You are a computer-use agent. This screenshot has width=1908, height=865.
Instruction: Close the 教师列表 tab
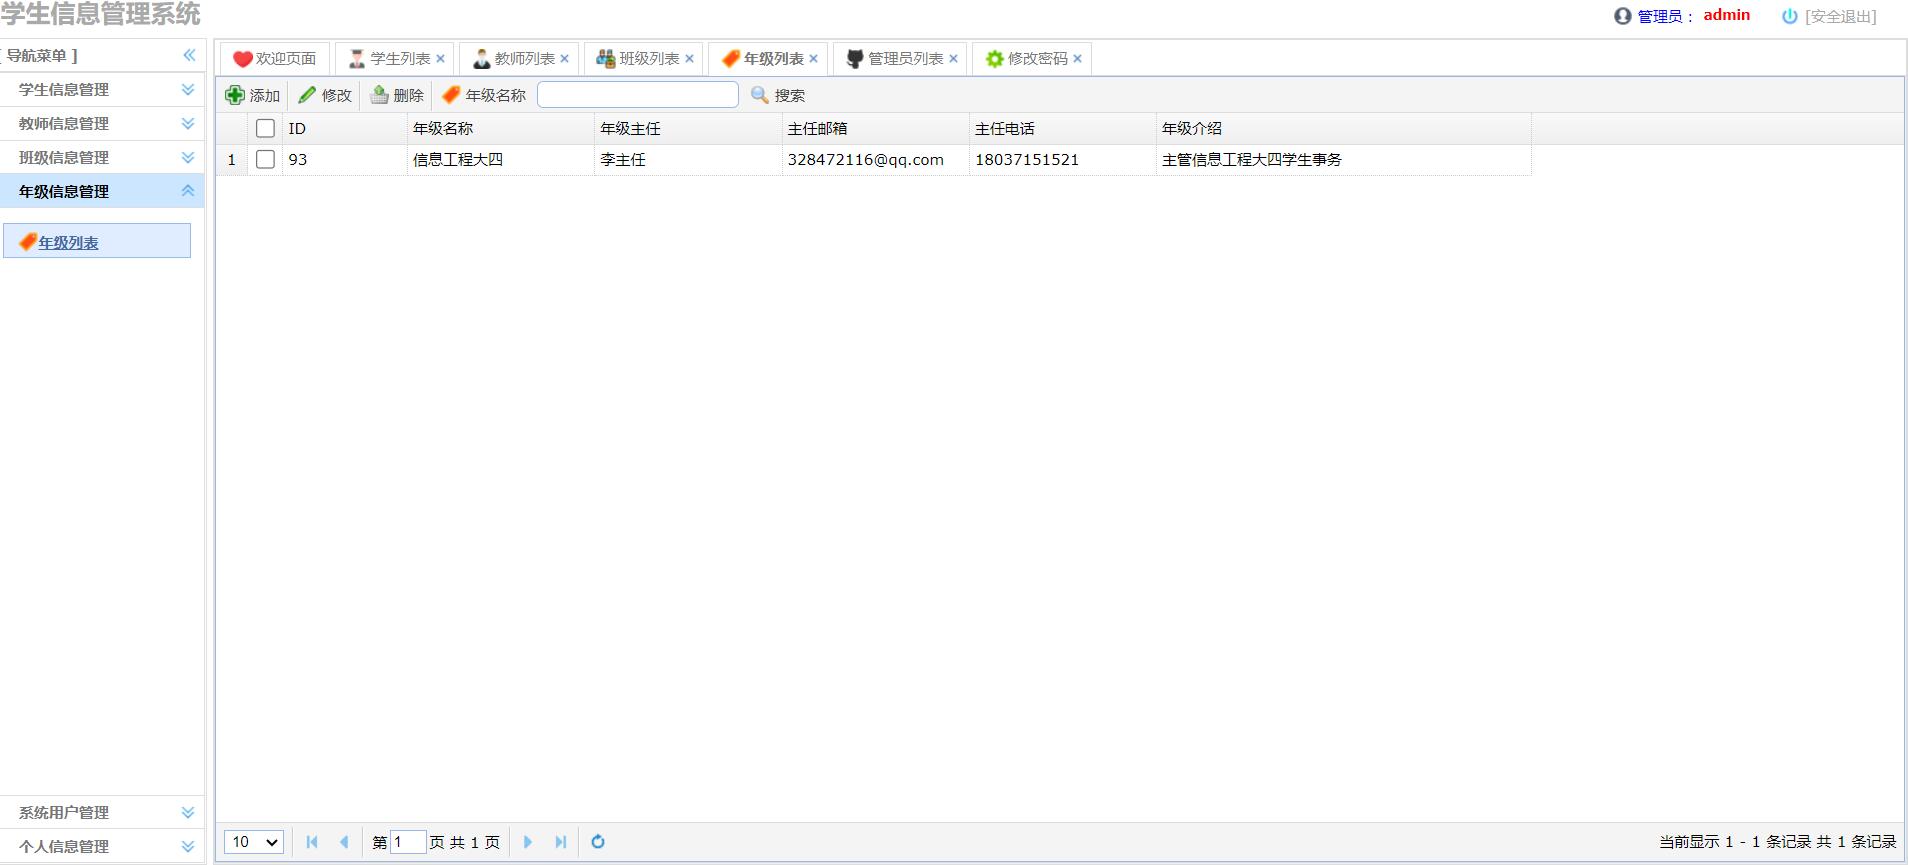tap(564, 59)
